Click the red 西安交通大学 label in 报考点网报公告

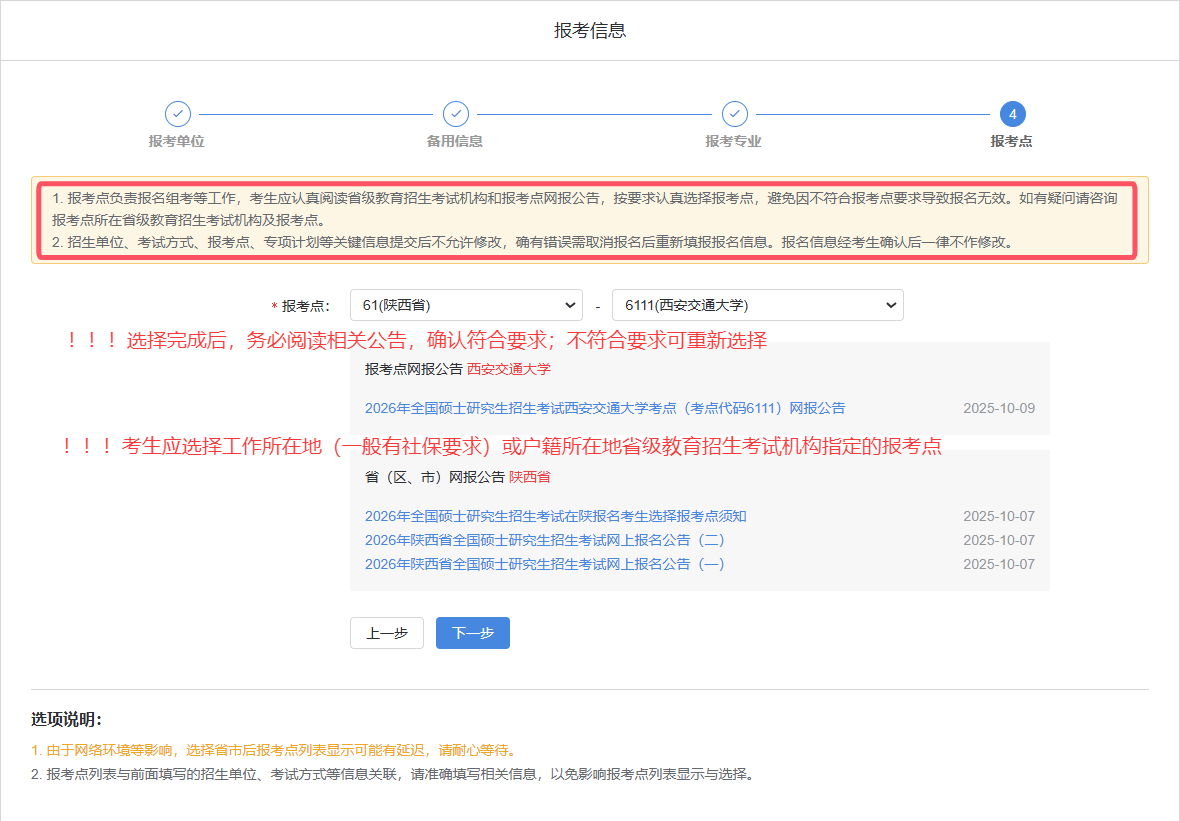(508, 369)
